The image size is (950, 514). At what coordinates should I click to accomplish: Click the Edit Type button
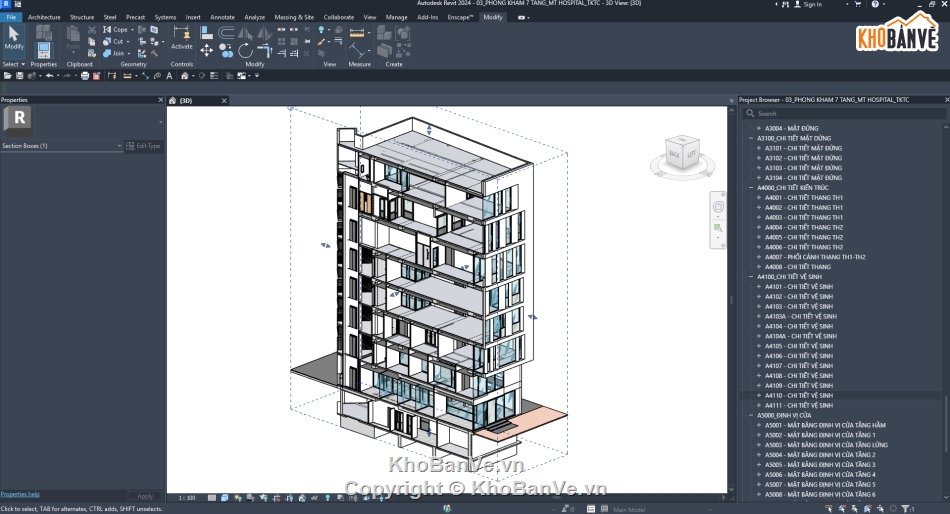pos(144,146)
